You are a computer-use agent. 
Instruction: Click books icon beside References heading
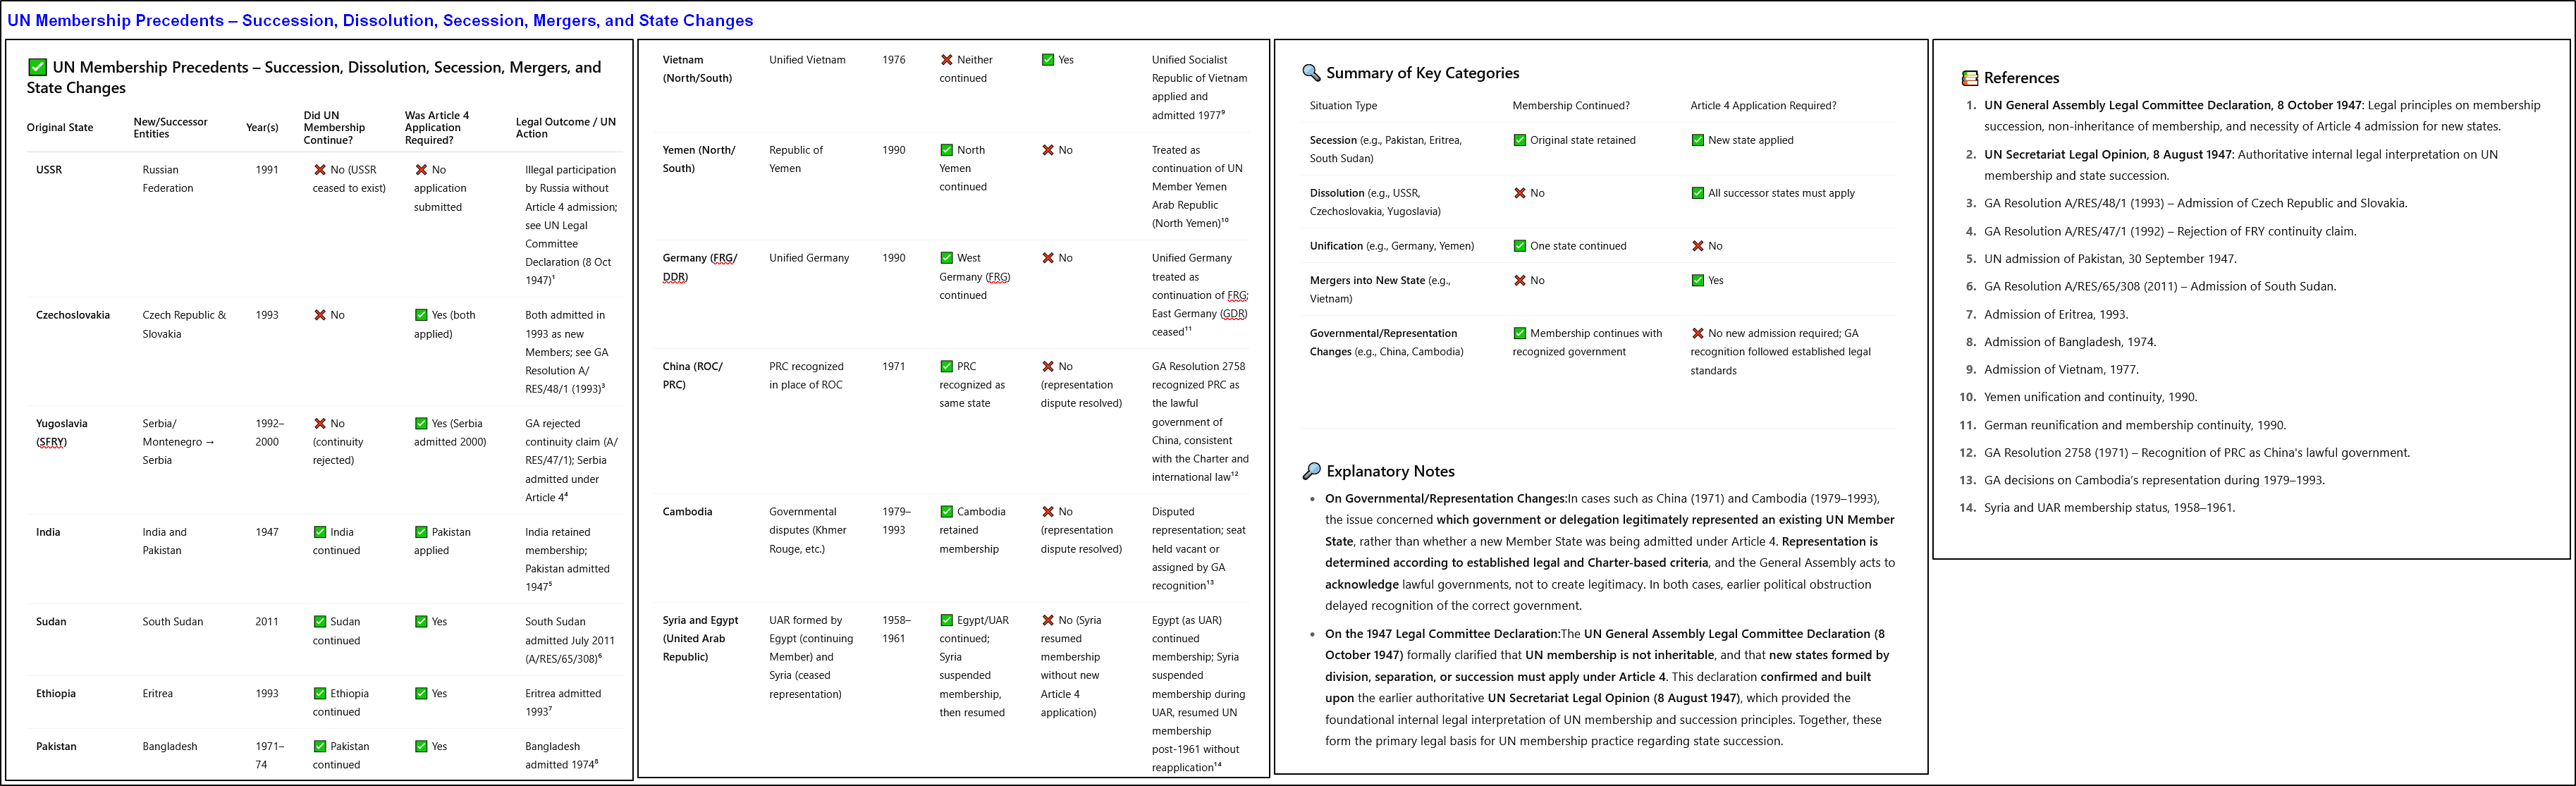click(1969, 78)
